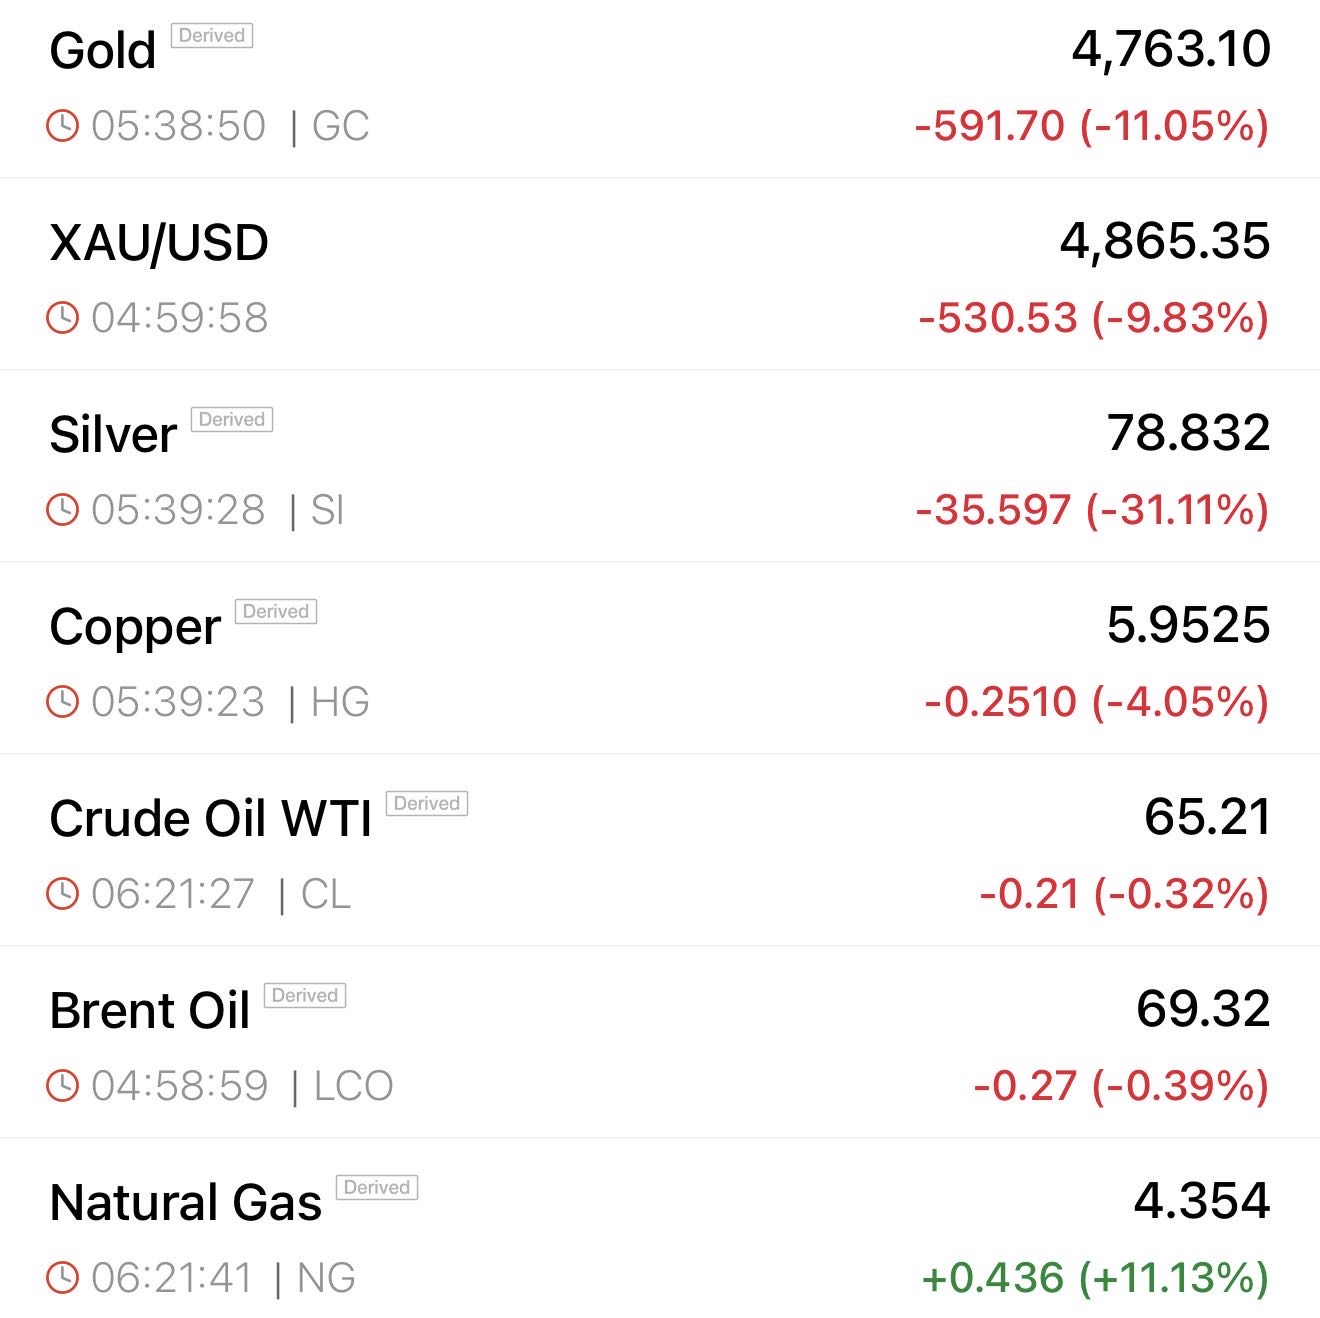Viewport: 1320px width, 1318px height.
Task: Open the Brent Oil quote
Action: (150, 1011)
